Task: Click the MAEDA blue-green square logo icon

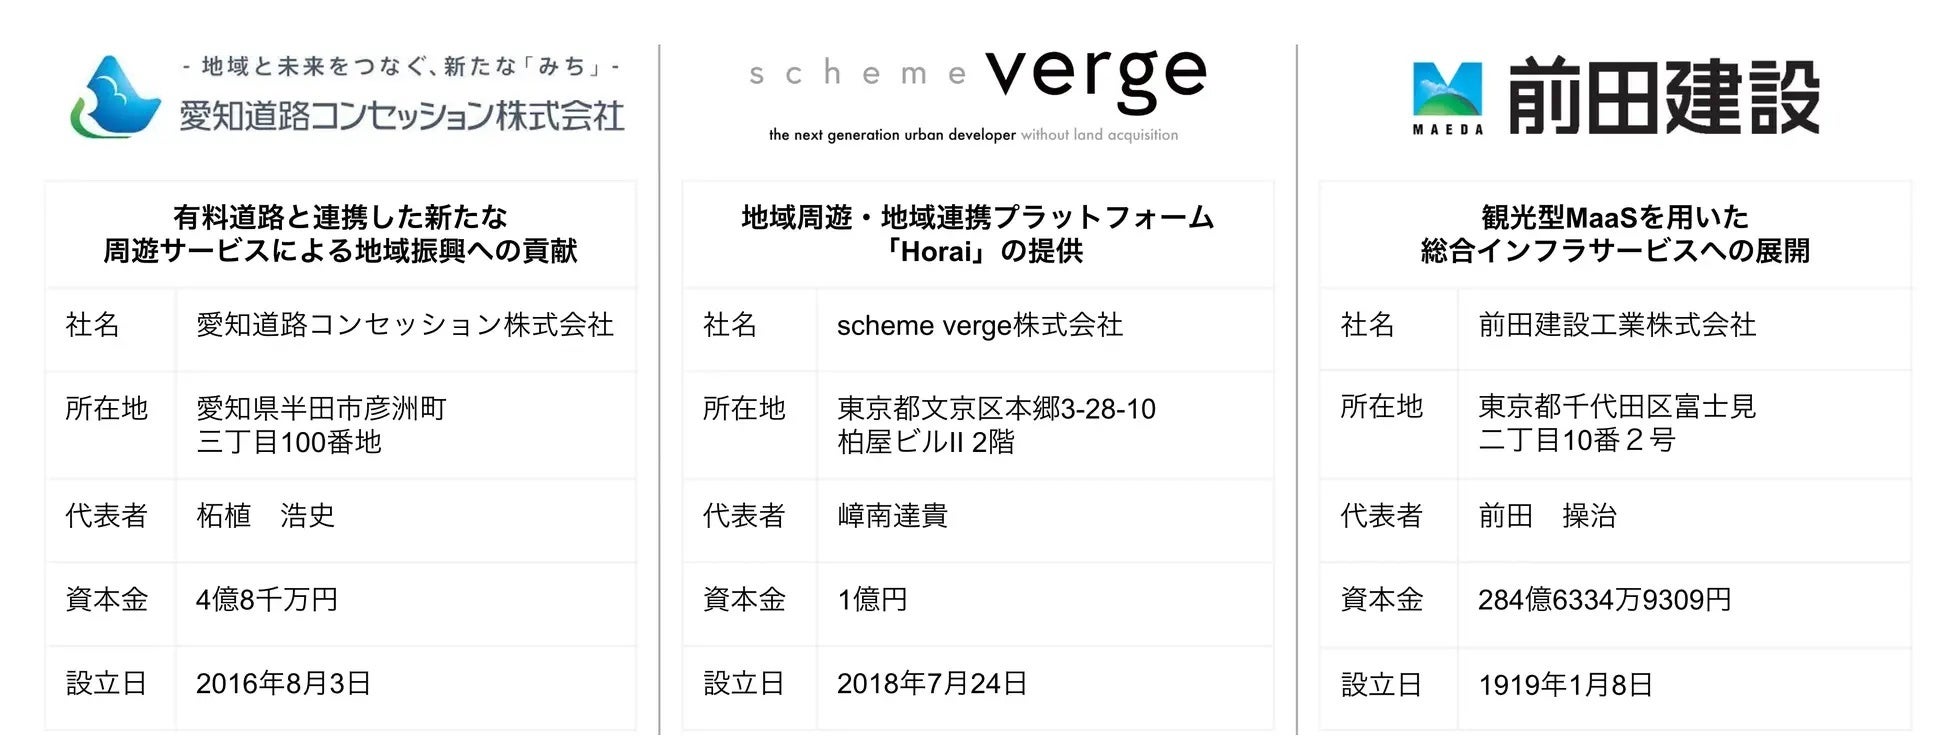Action: click(1447, 97)
